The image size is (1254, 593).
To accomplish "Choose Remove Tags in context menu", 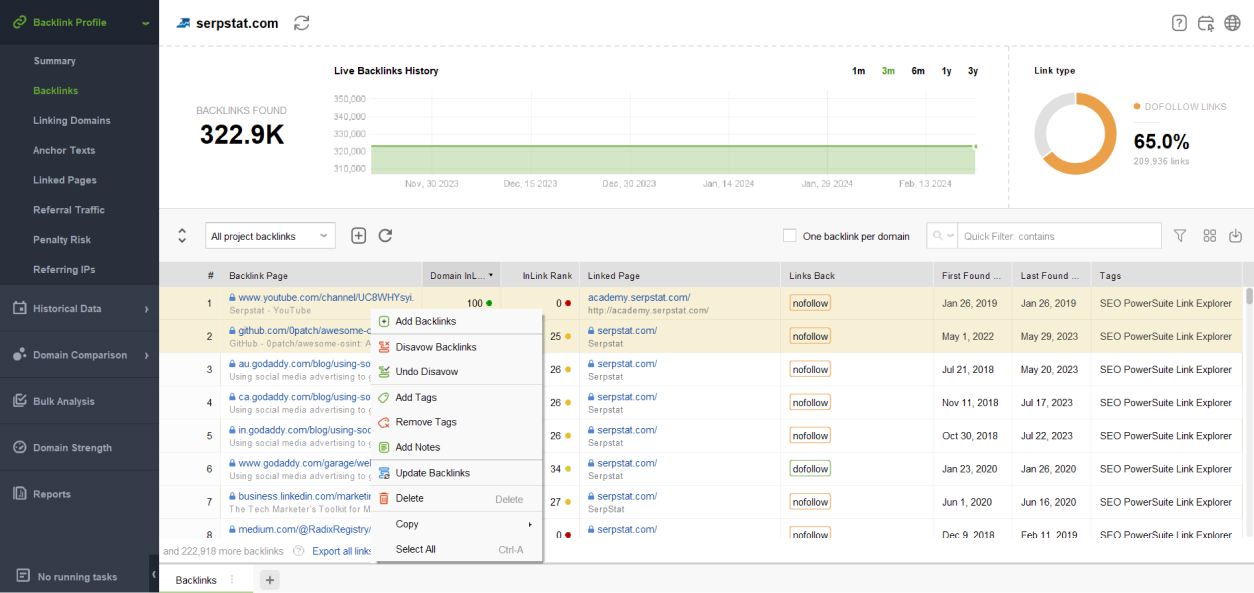I will (457, 422).
